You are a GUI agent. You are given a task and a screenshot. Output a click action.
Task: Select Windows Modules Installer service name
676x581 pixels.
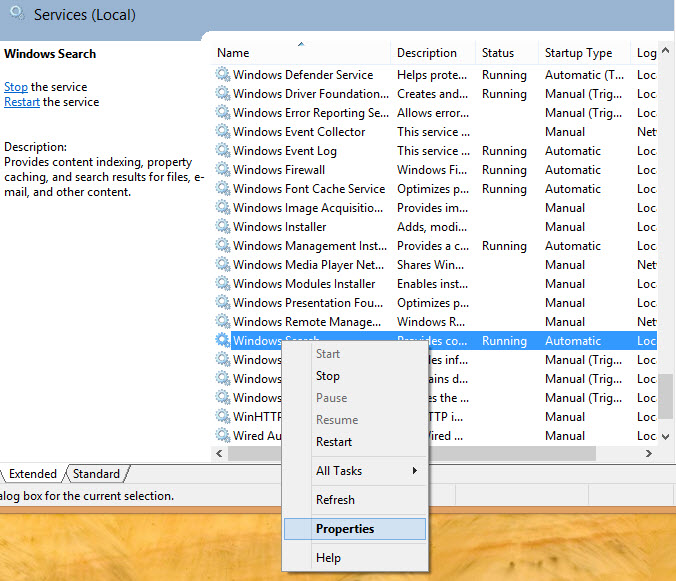click(x=304, y=284)
